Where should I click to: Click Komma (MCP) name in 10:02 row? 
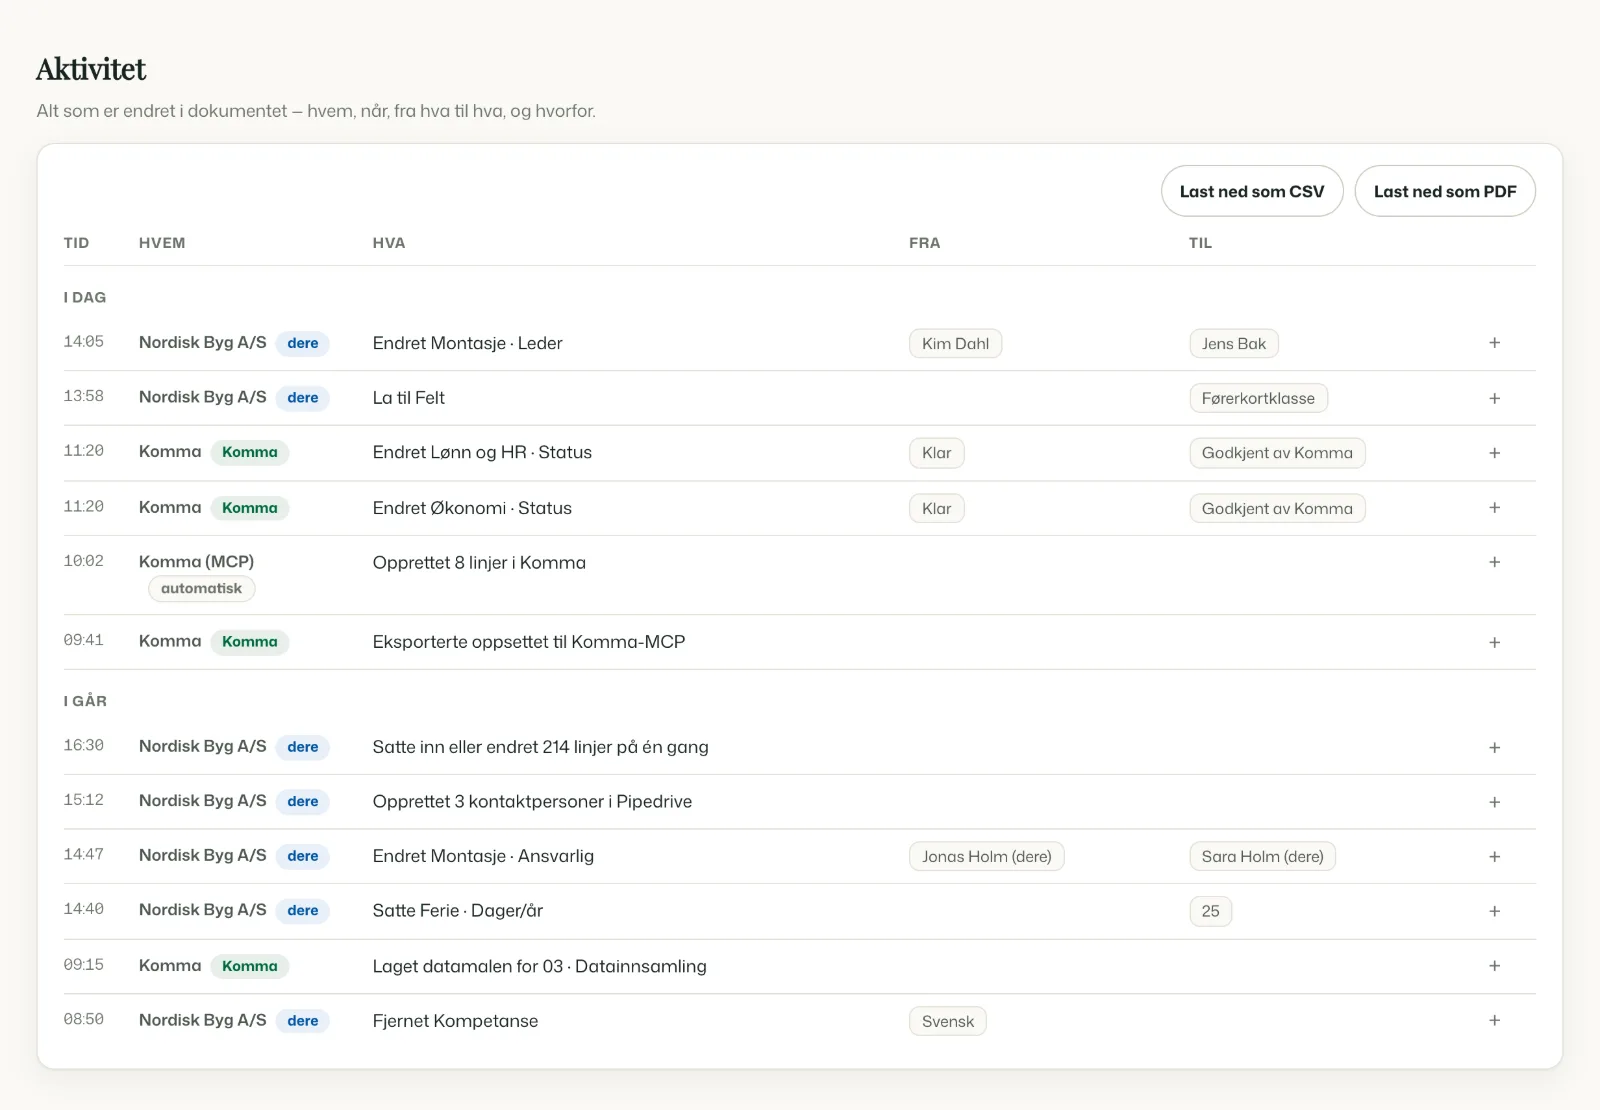196,562
